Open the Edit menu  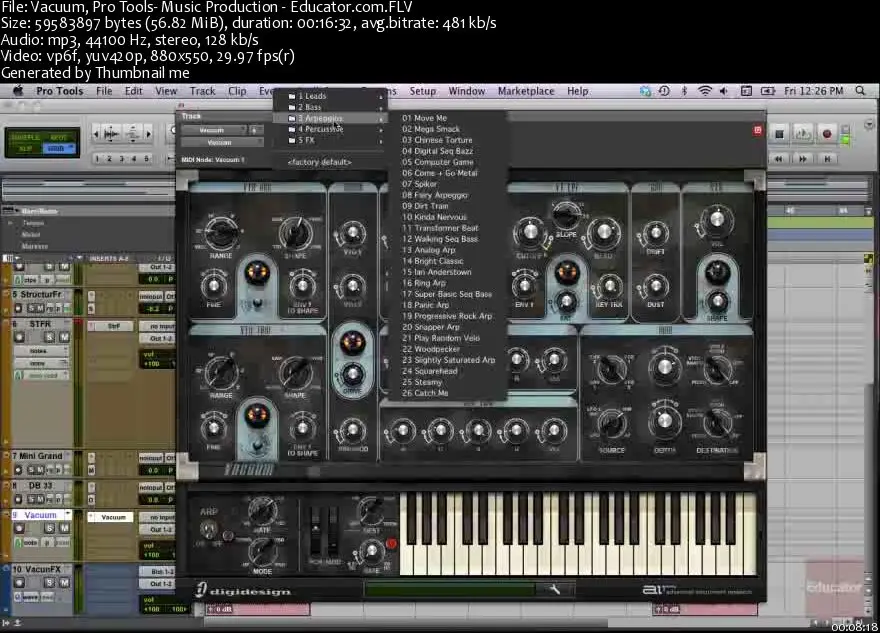tap(134, 91)
